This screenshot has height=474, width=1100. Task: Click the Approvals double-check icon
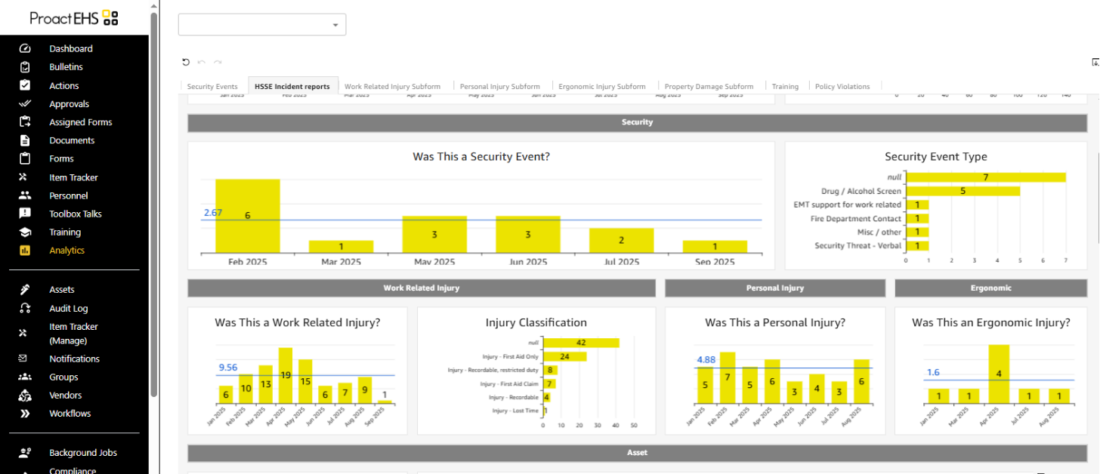click(25, 104)
